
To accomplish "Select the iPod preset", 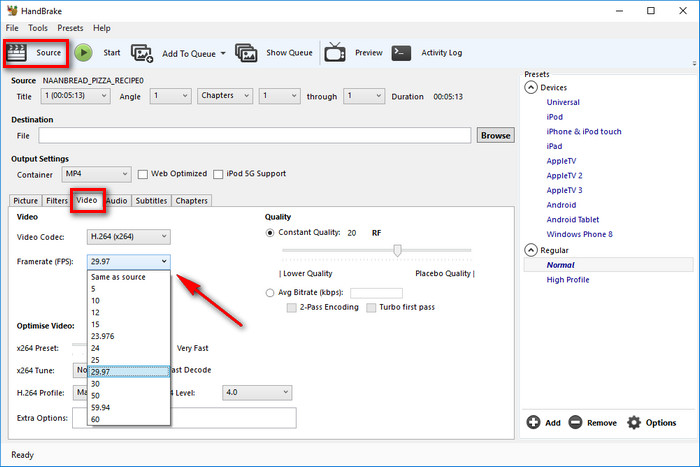I will coord(554,117).
